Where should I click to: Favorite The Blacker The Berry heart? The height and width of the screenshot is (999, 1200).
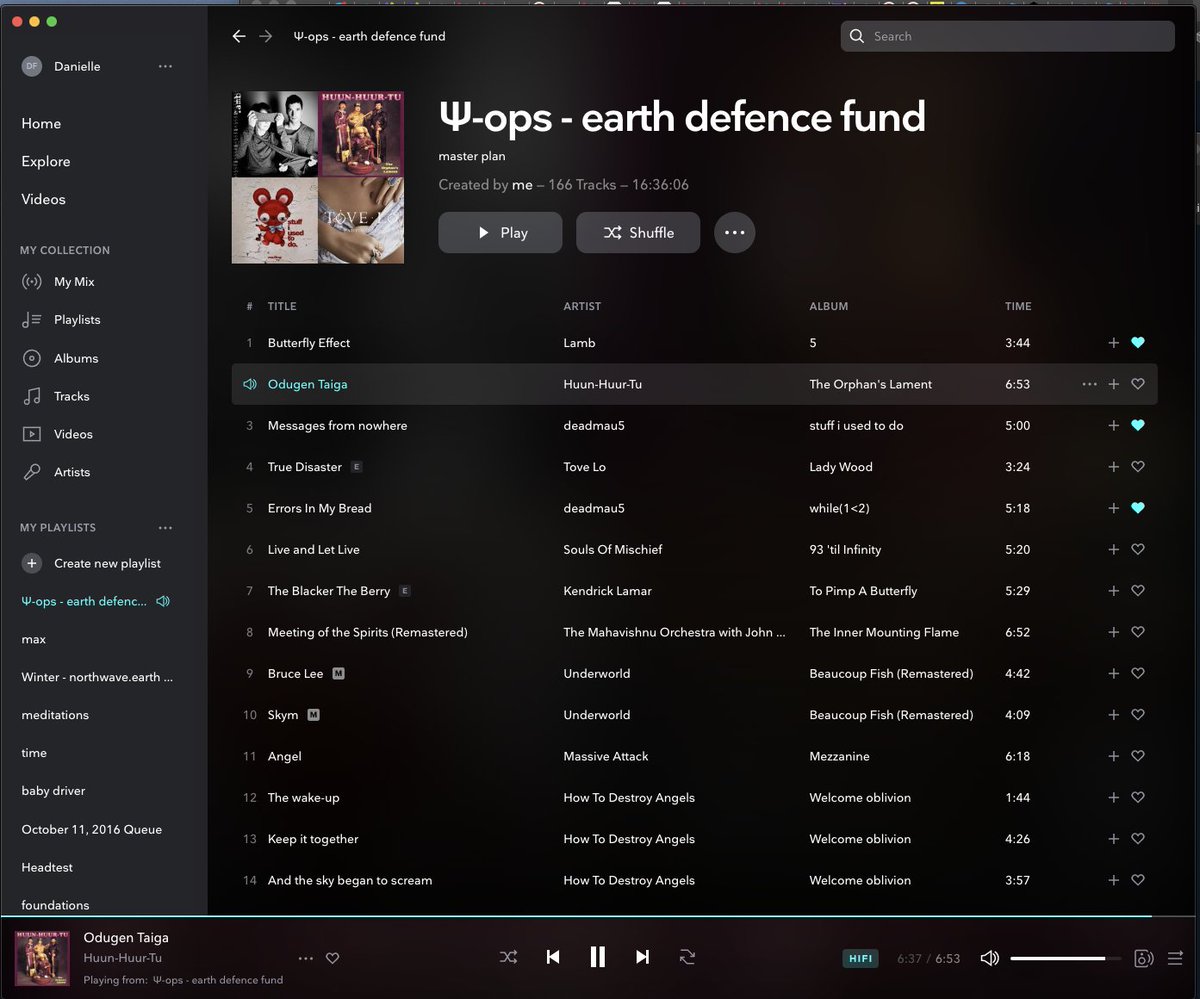pyautogui.click(x=1137, y=591)
